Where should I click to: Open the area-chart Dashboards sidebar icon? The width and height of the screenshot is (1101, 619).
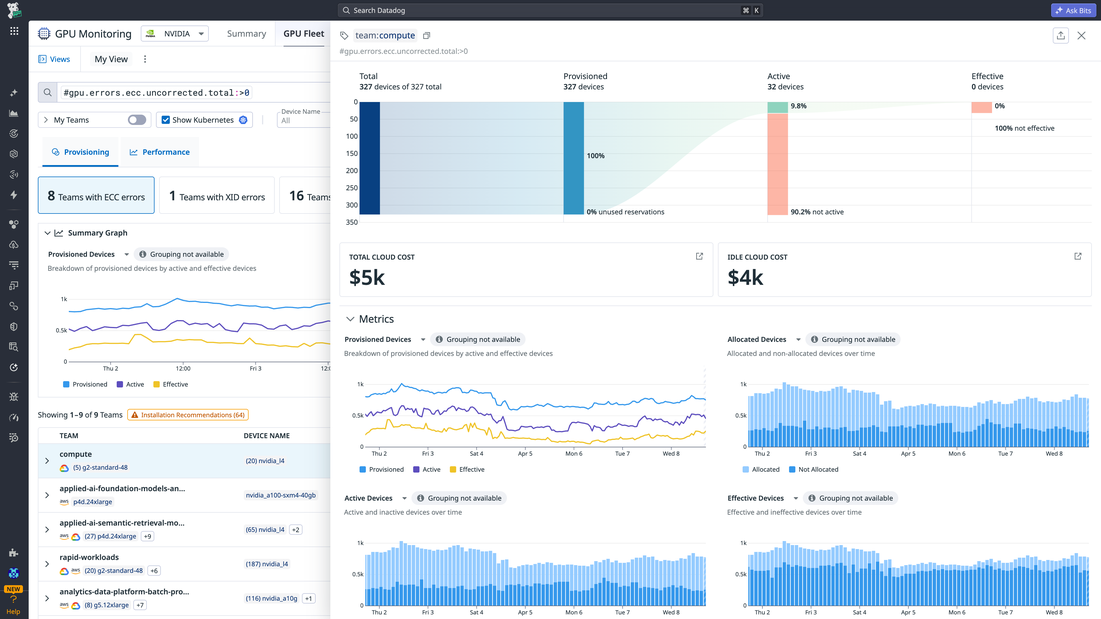[13, 113]
